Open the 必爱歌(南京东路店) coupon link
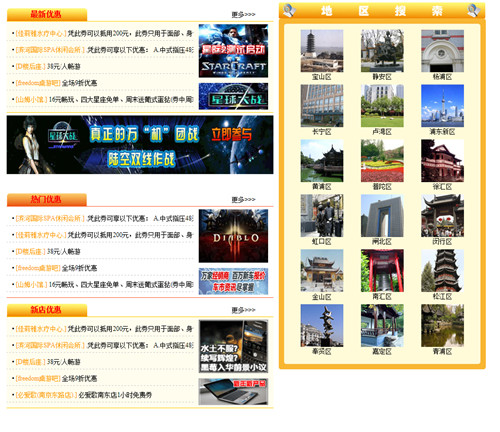This screenshot has width=500, height=432. click(47, 395)
